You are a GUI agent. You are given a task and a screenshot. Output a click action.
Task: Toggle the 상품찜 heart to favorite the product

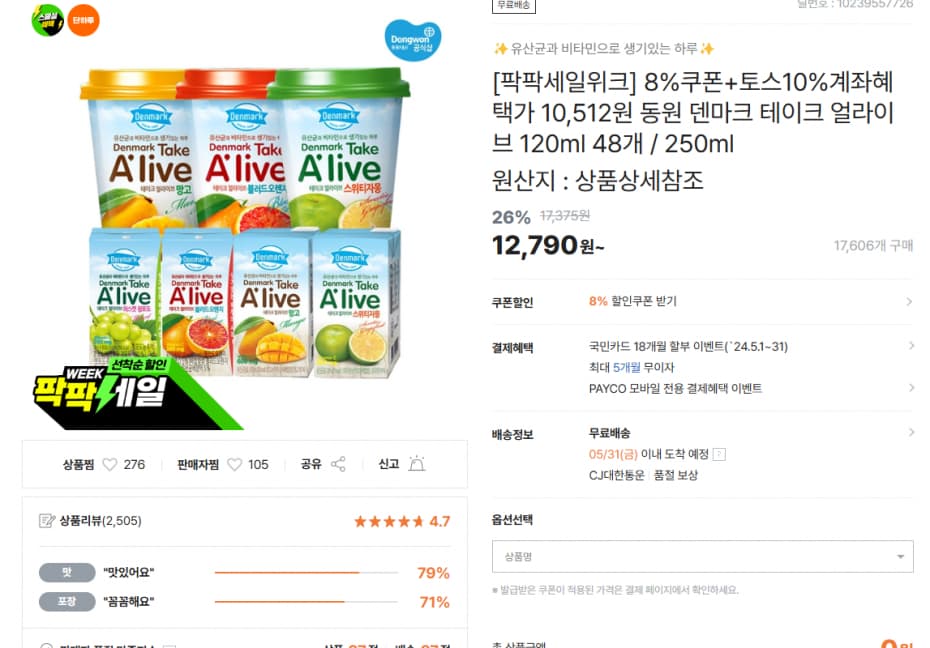(108, 464)
